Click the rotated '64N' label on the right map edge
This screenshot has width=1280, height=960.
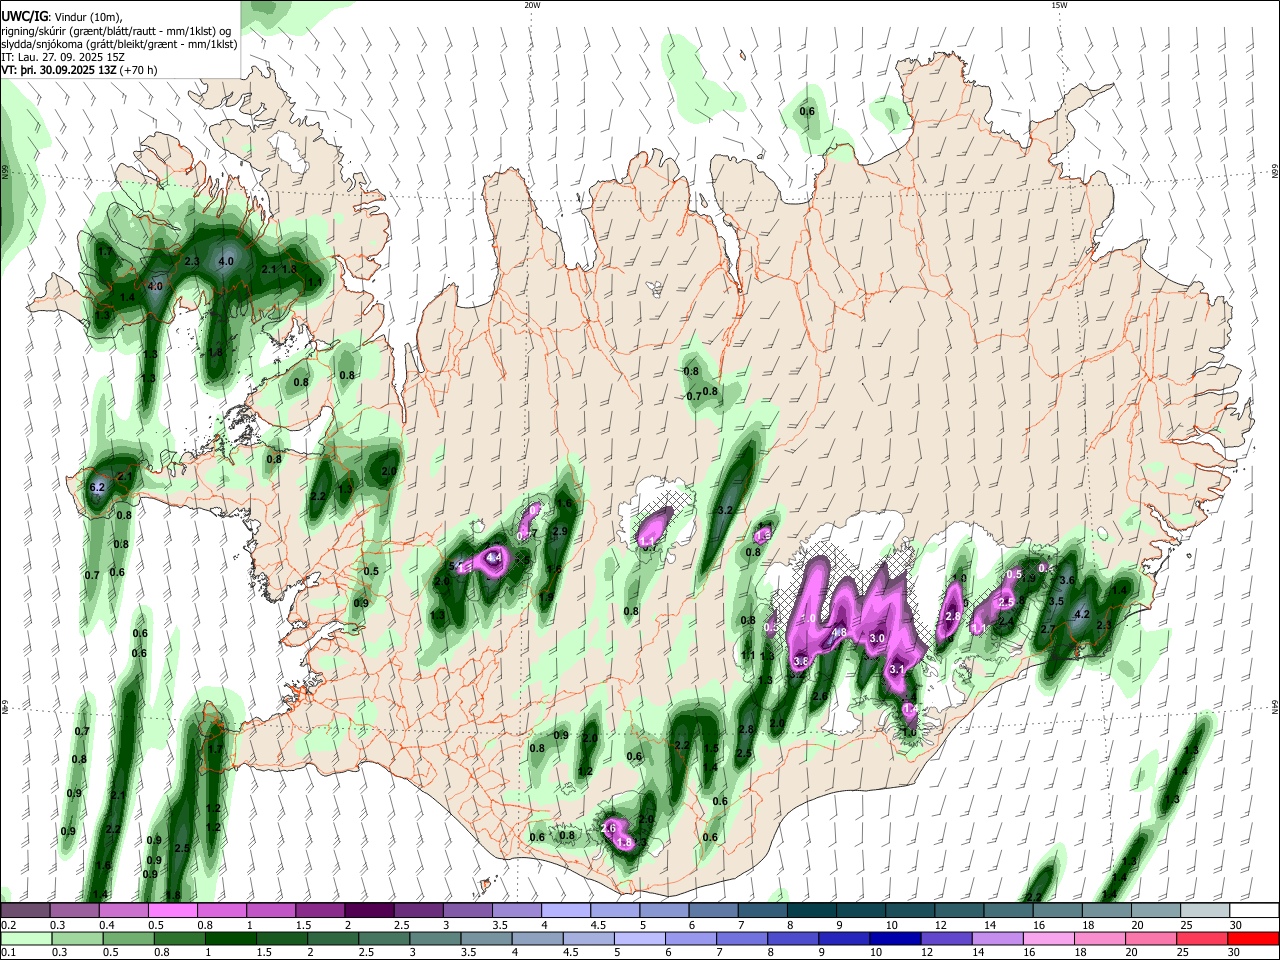pyautogui.click(x=1275, y=707)
